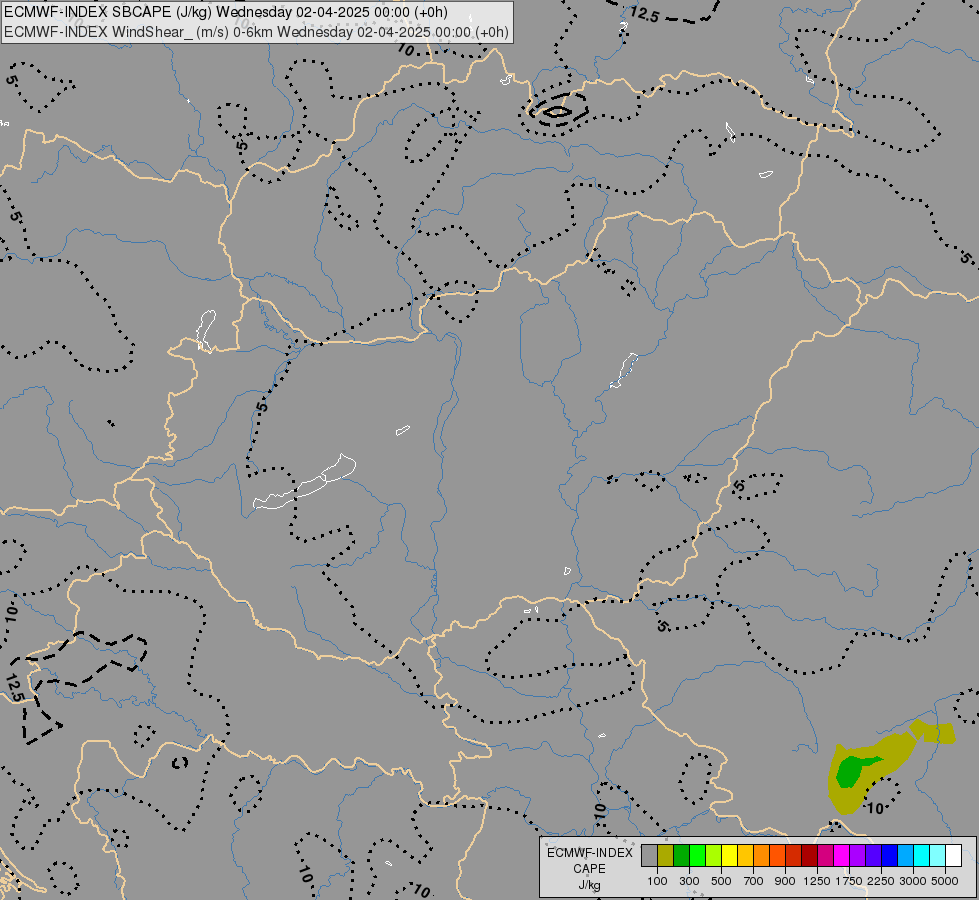Pick the dark green legend swatch
The width and height of the screenshot is (979, 900).
pos(681,855)
